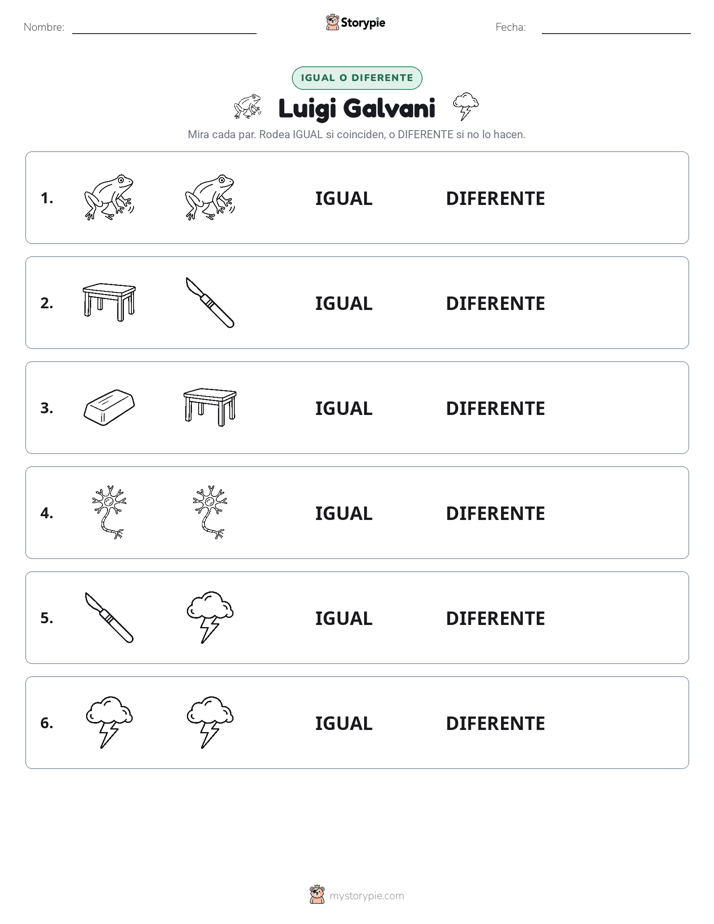Click the first neuron icon in row 4

point(109,512)
